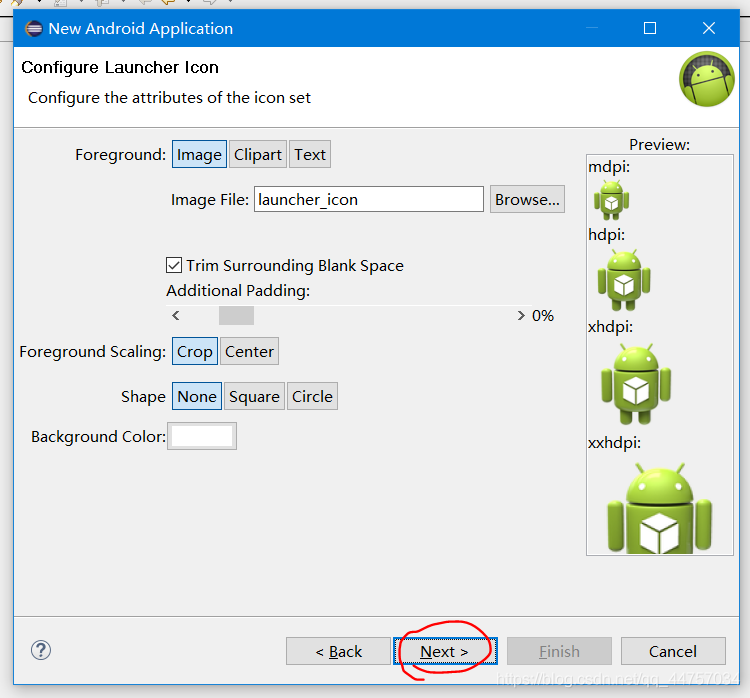The width and height of the screenshot is (750, 698).
Task: Click the Additional Padding slider thumb
Action: pos(236,315)
